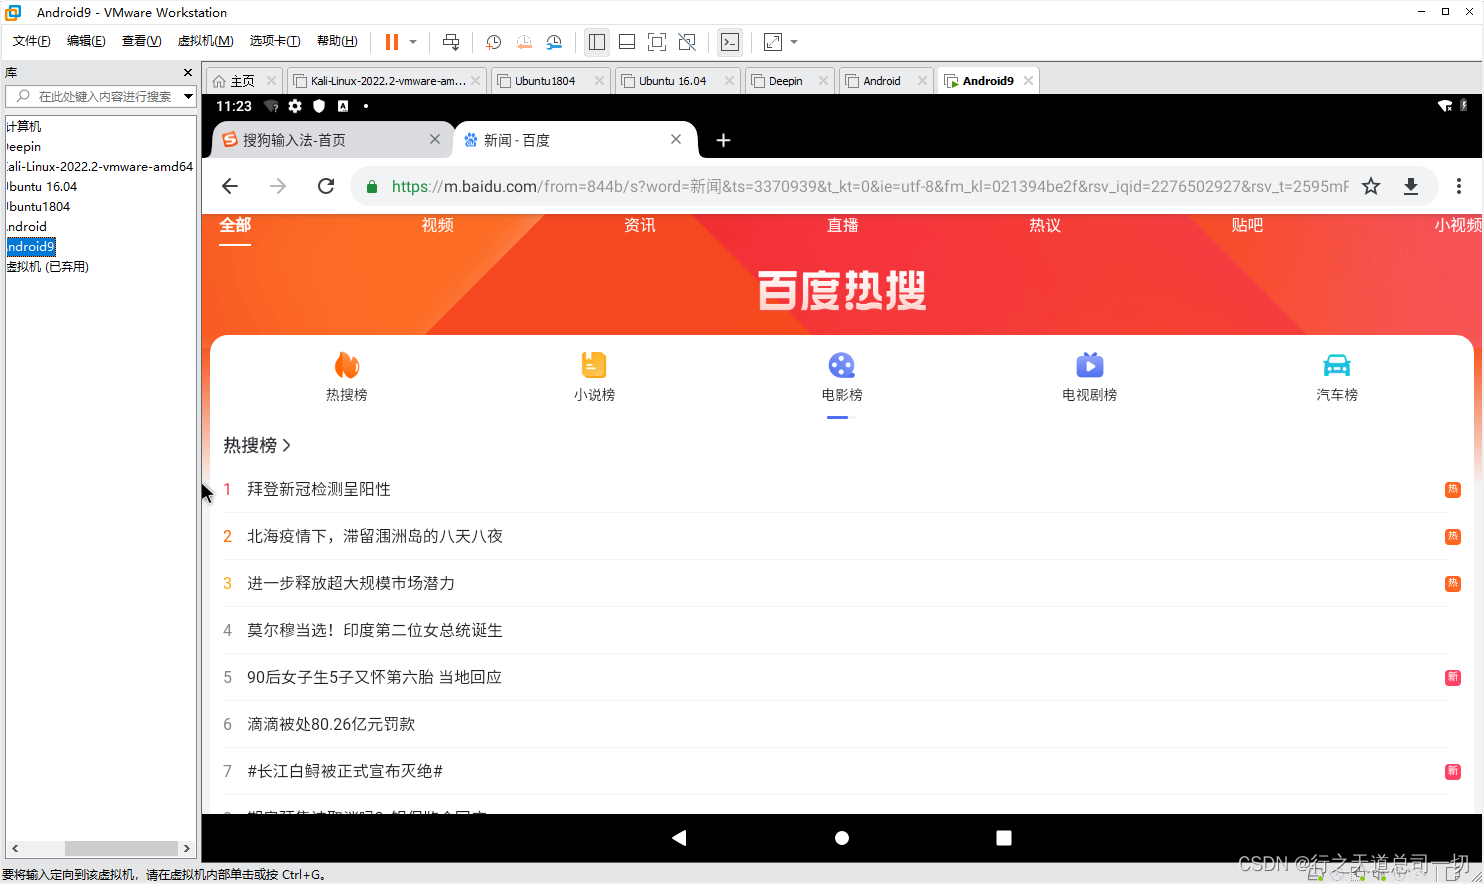Tap the Android back navigation button
Screen dimensions: 1484x884
tap(680, 838)
